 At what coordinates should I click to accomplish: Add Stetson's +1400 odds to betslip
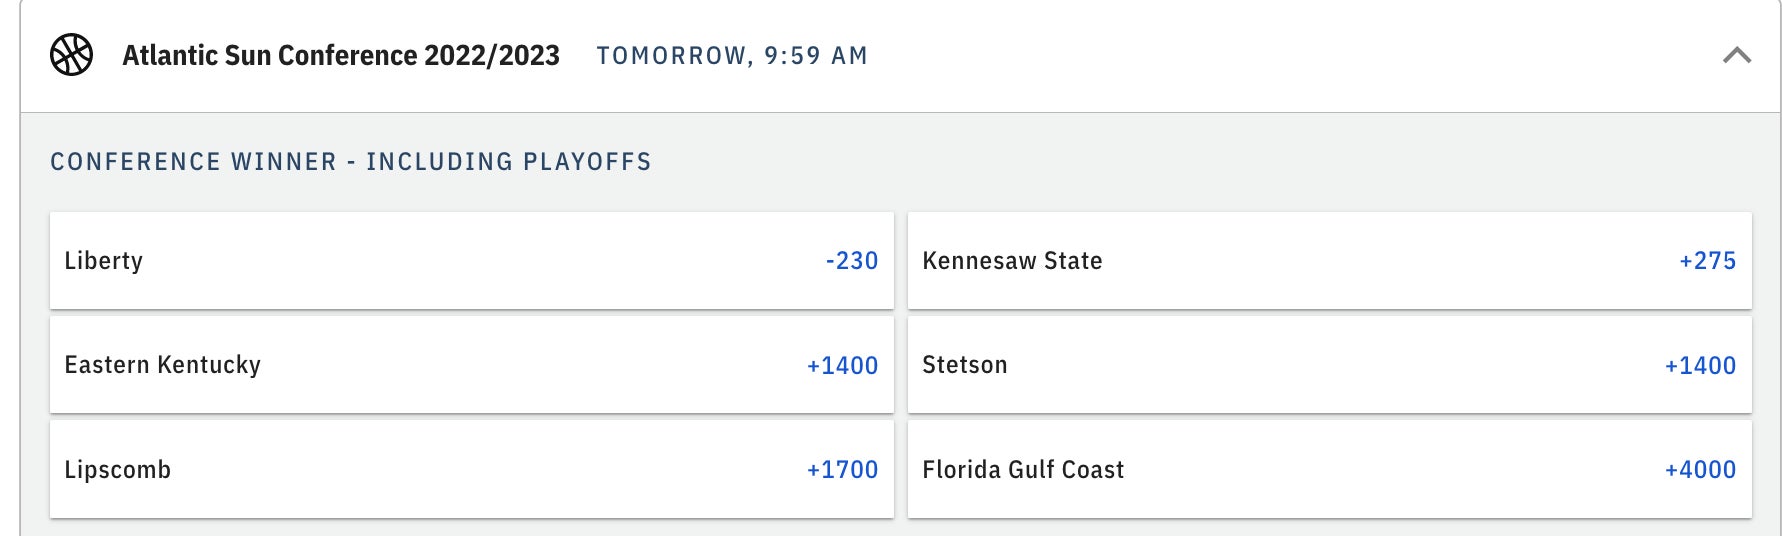point(1700,366)
